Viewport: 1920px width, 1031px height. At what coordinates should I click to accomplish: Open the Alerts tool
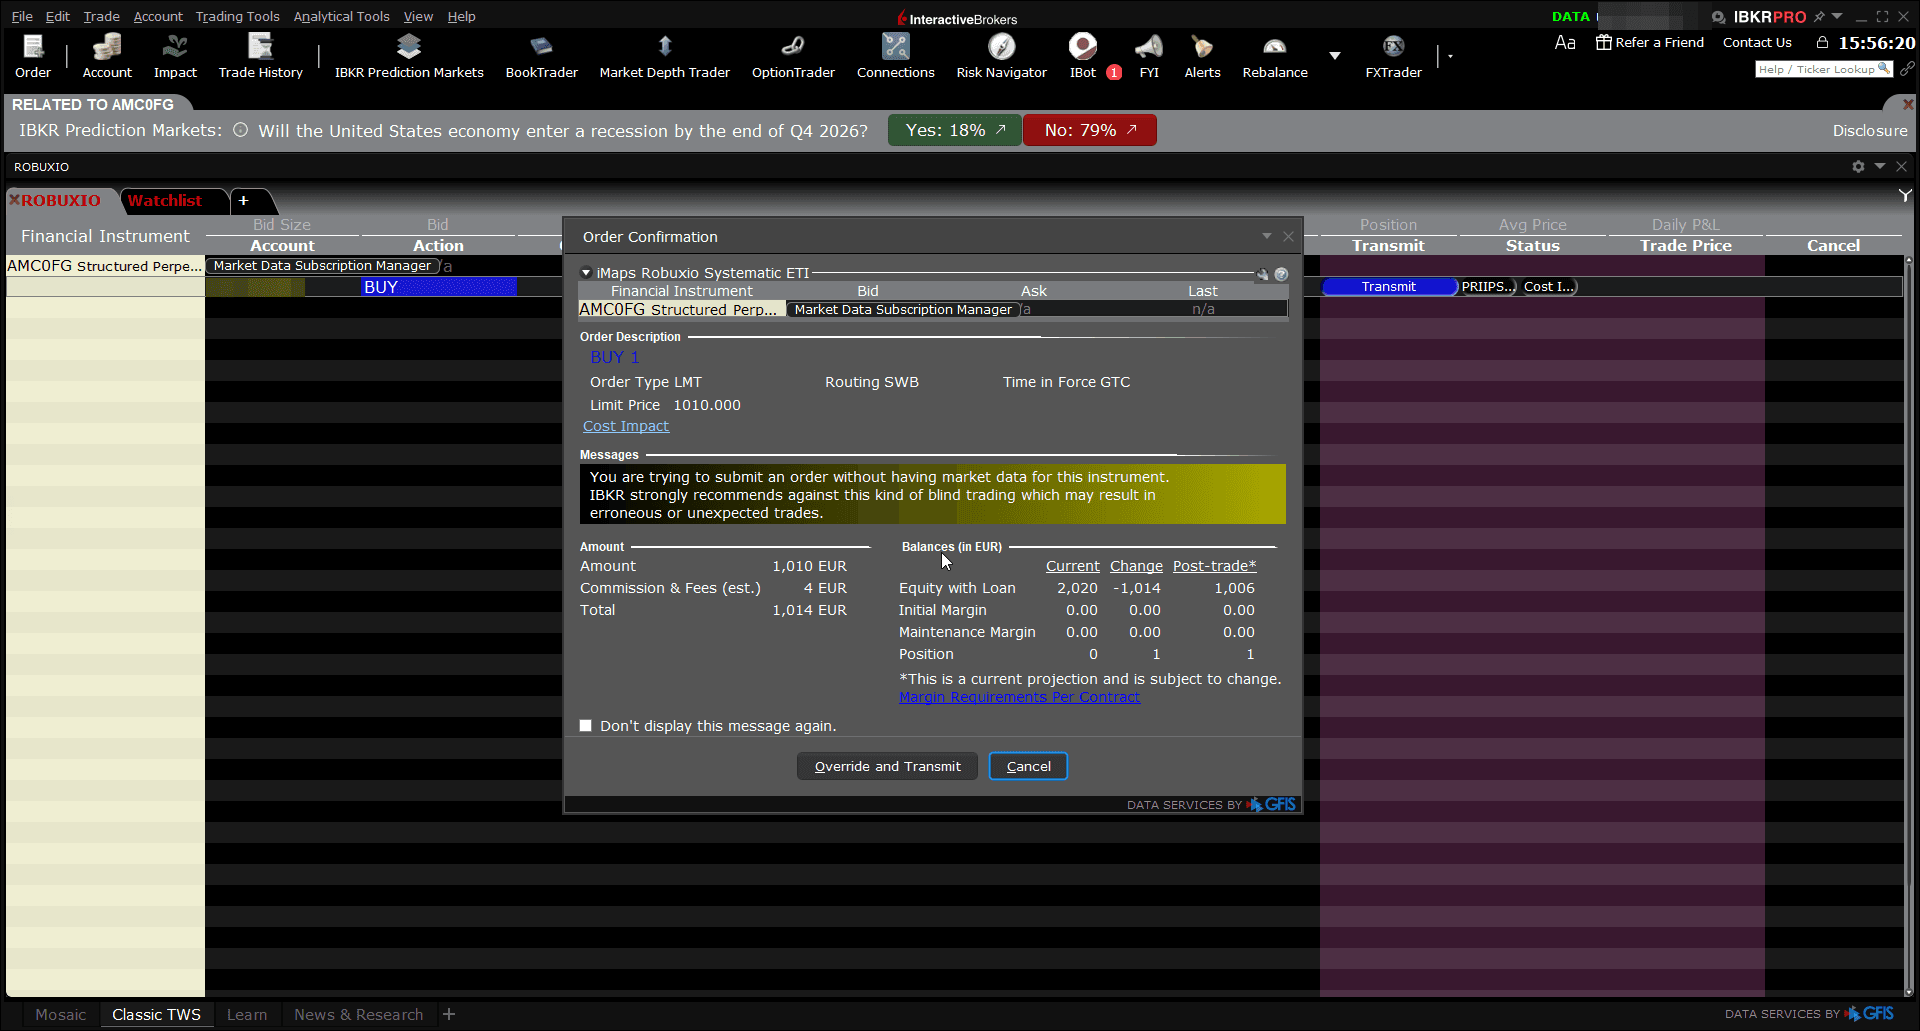click(x=1202, y=56)
